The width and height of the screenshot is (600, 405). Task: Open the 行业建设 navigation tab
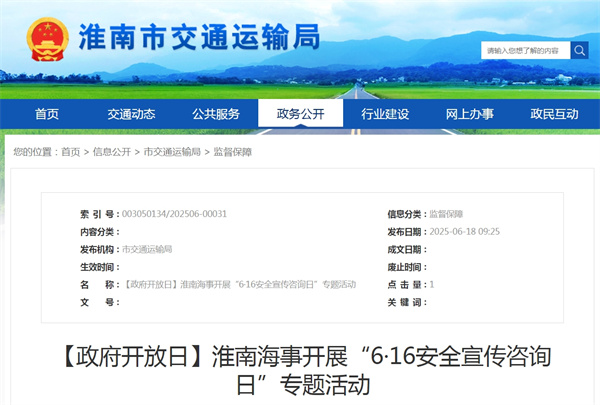[x=385, y=114]
